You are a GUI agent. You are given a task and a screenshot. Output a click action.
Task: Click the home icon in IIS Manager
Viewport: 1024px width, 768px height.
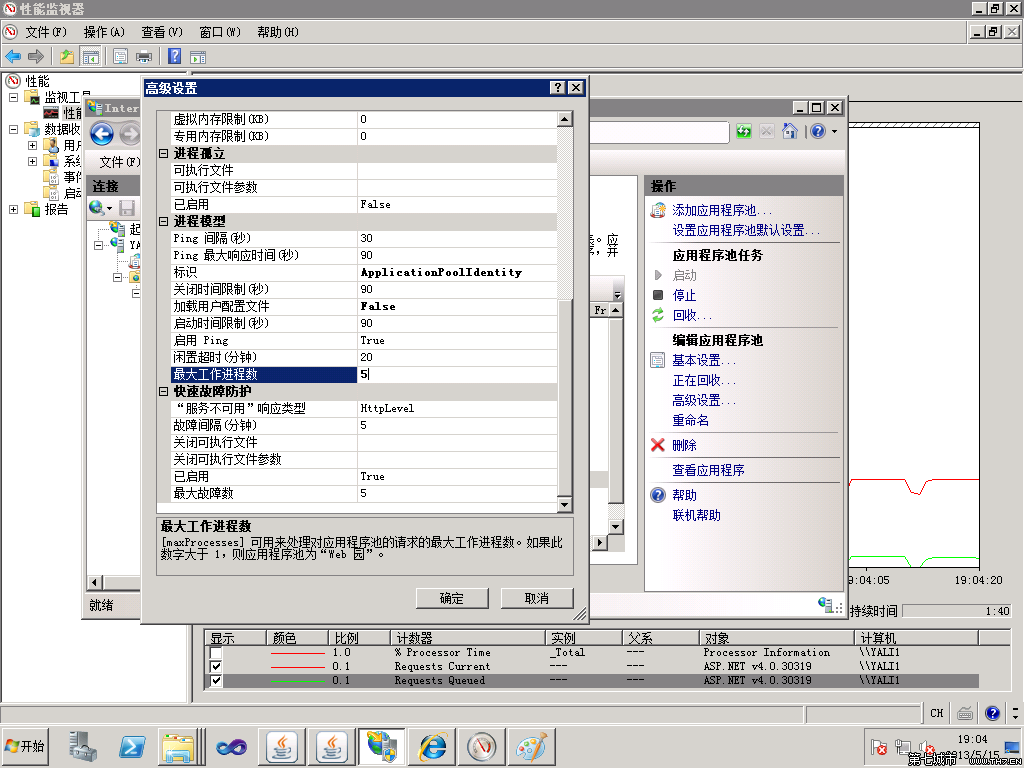click(789, 131)
